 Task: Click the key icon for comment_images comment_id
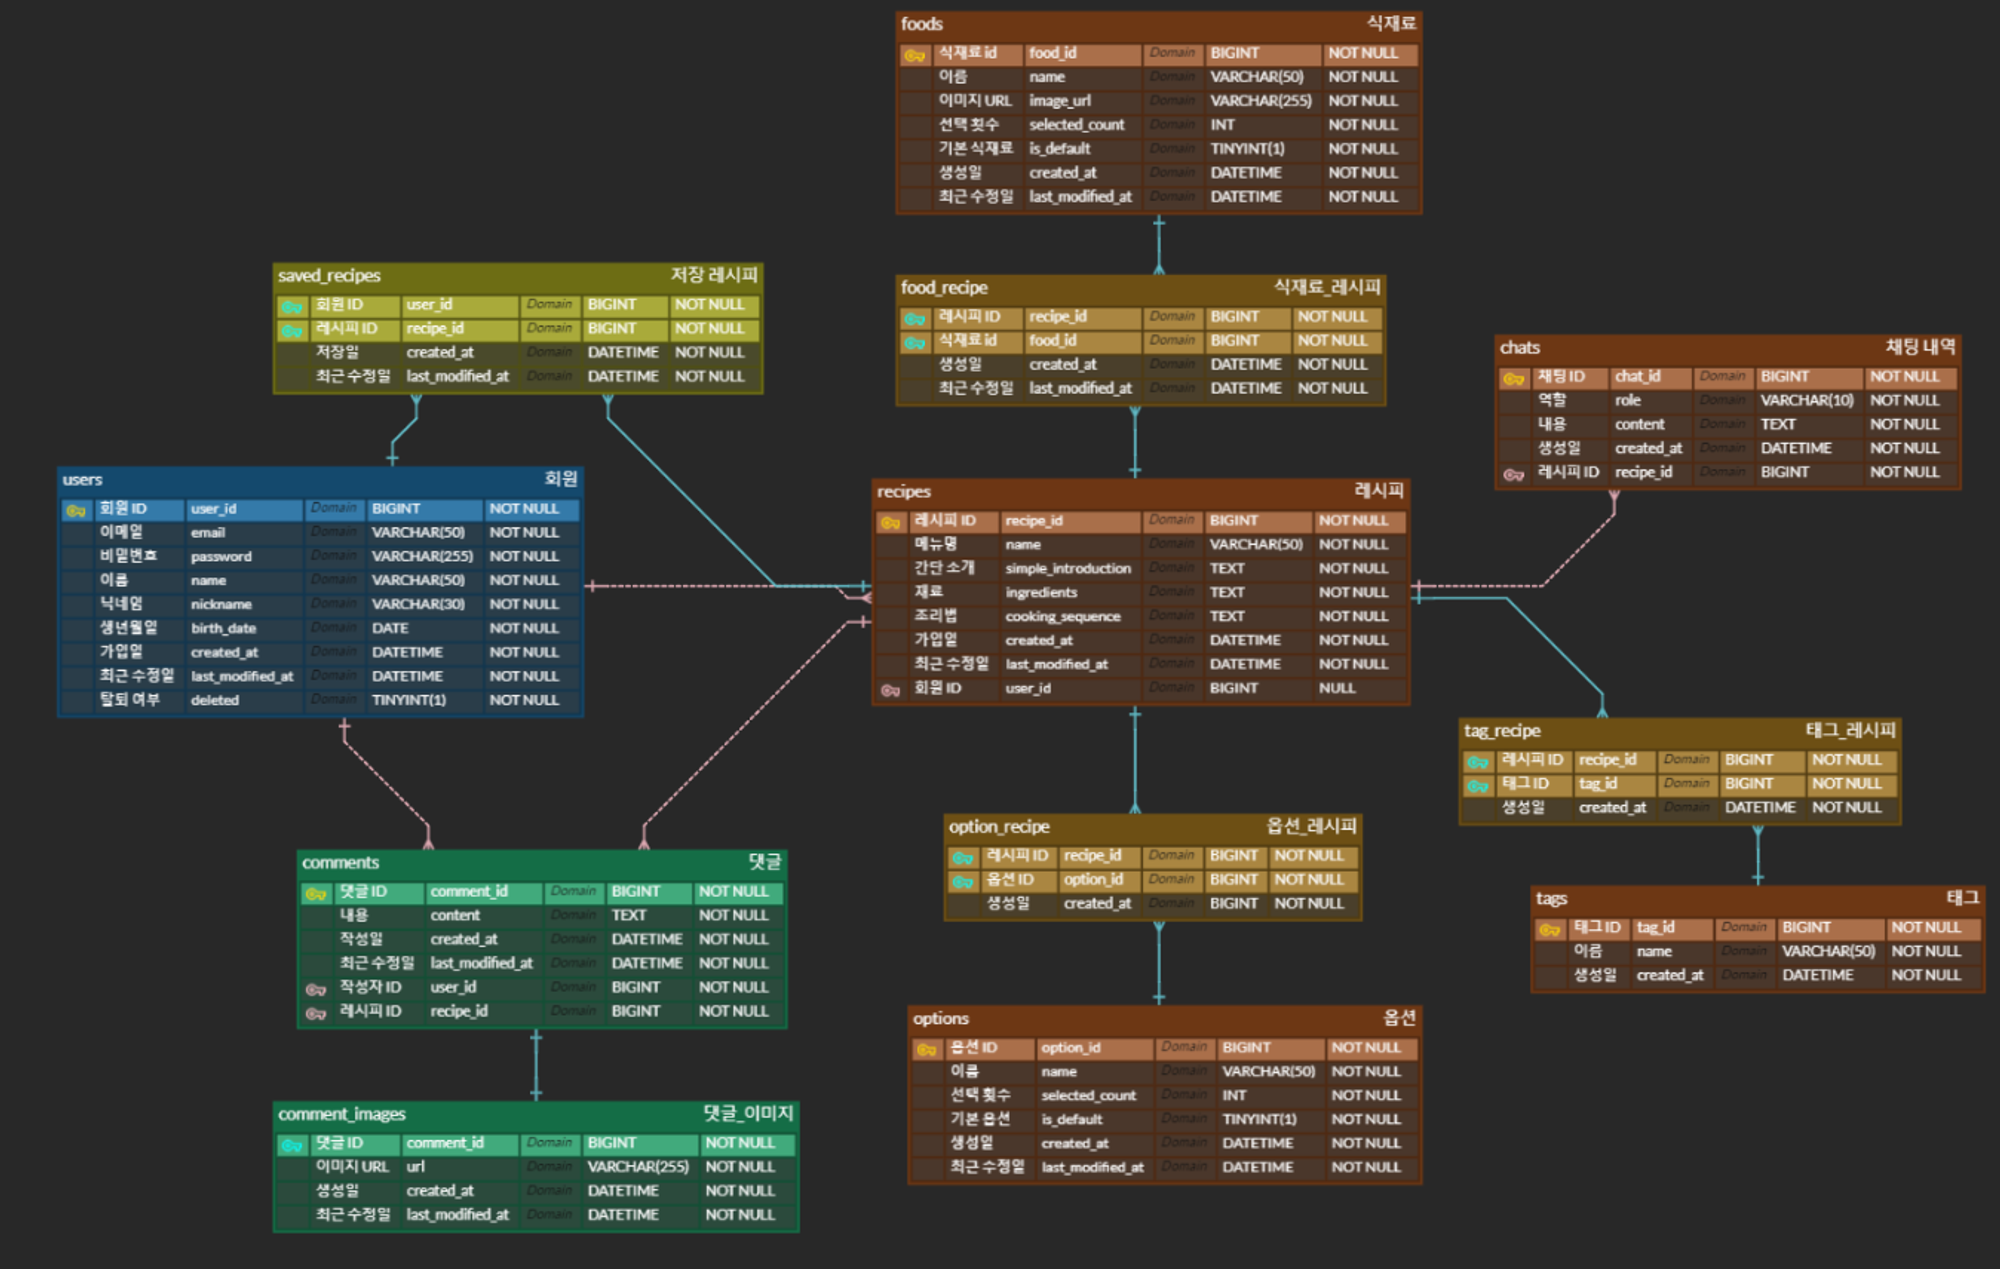pos(292,1145)
